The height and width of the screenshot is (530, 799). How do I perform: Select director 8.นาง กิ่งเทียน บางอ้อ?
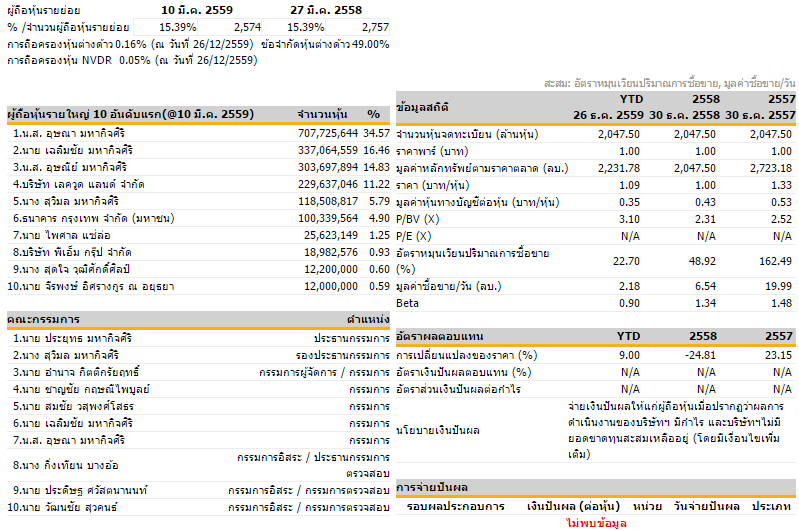66,465
